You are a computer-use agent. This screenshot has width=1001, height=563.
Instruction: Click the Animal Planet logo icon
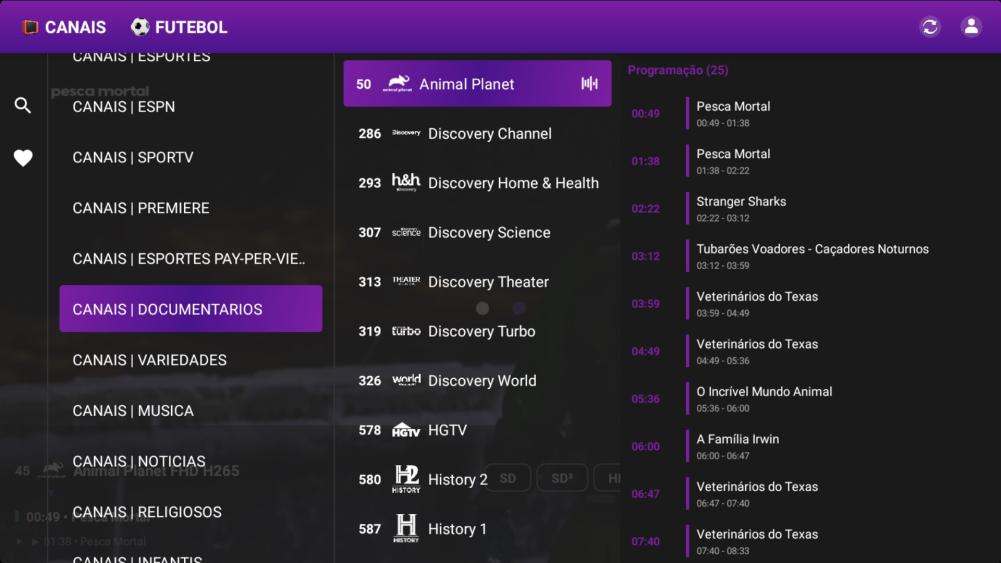click(x=398, y=84)
